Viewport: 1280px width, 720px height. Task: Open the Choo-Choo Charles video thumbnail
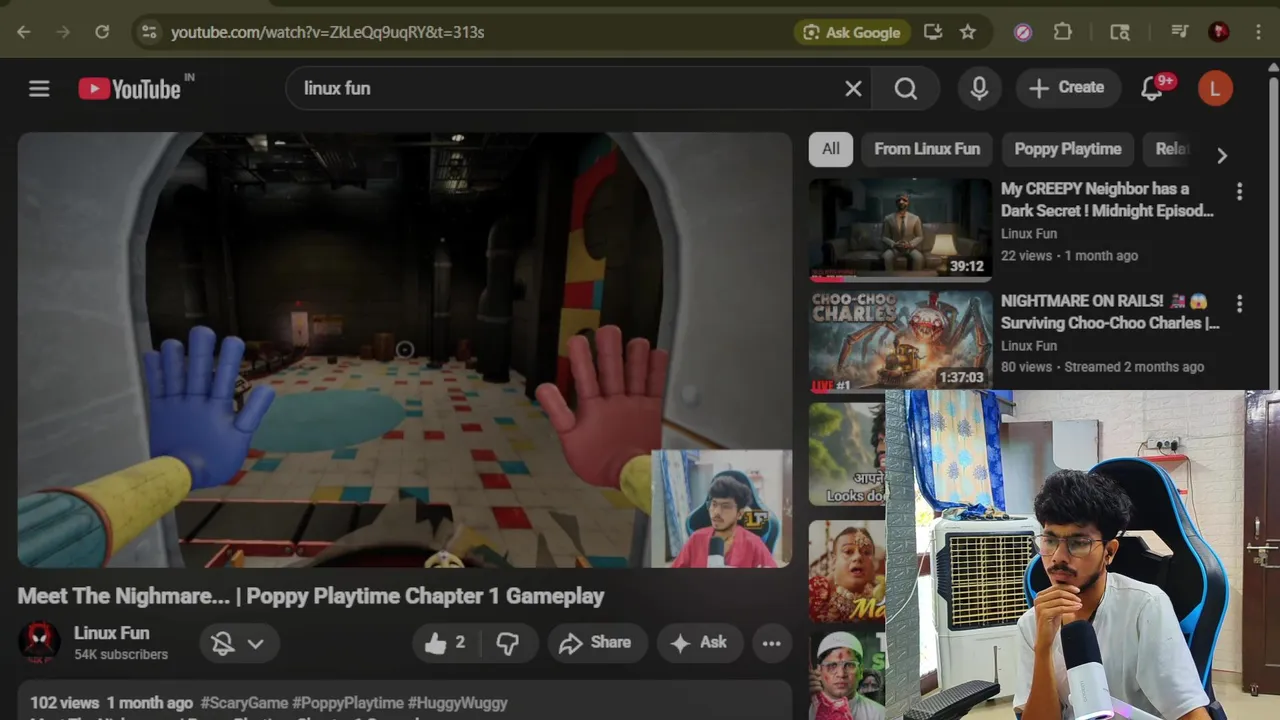pos(900,341)
